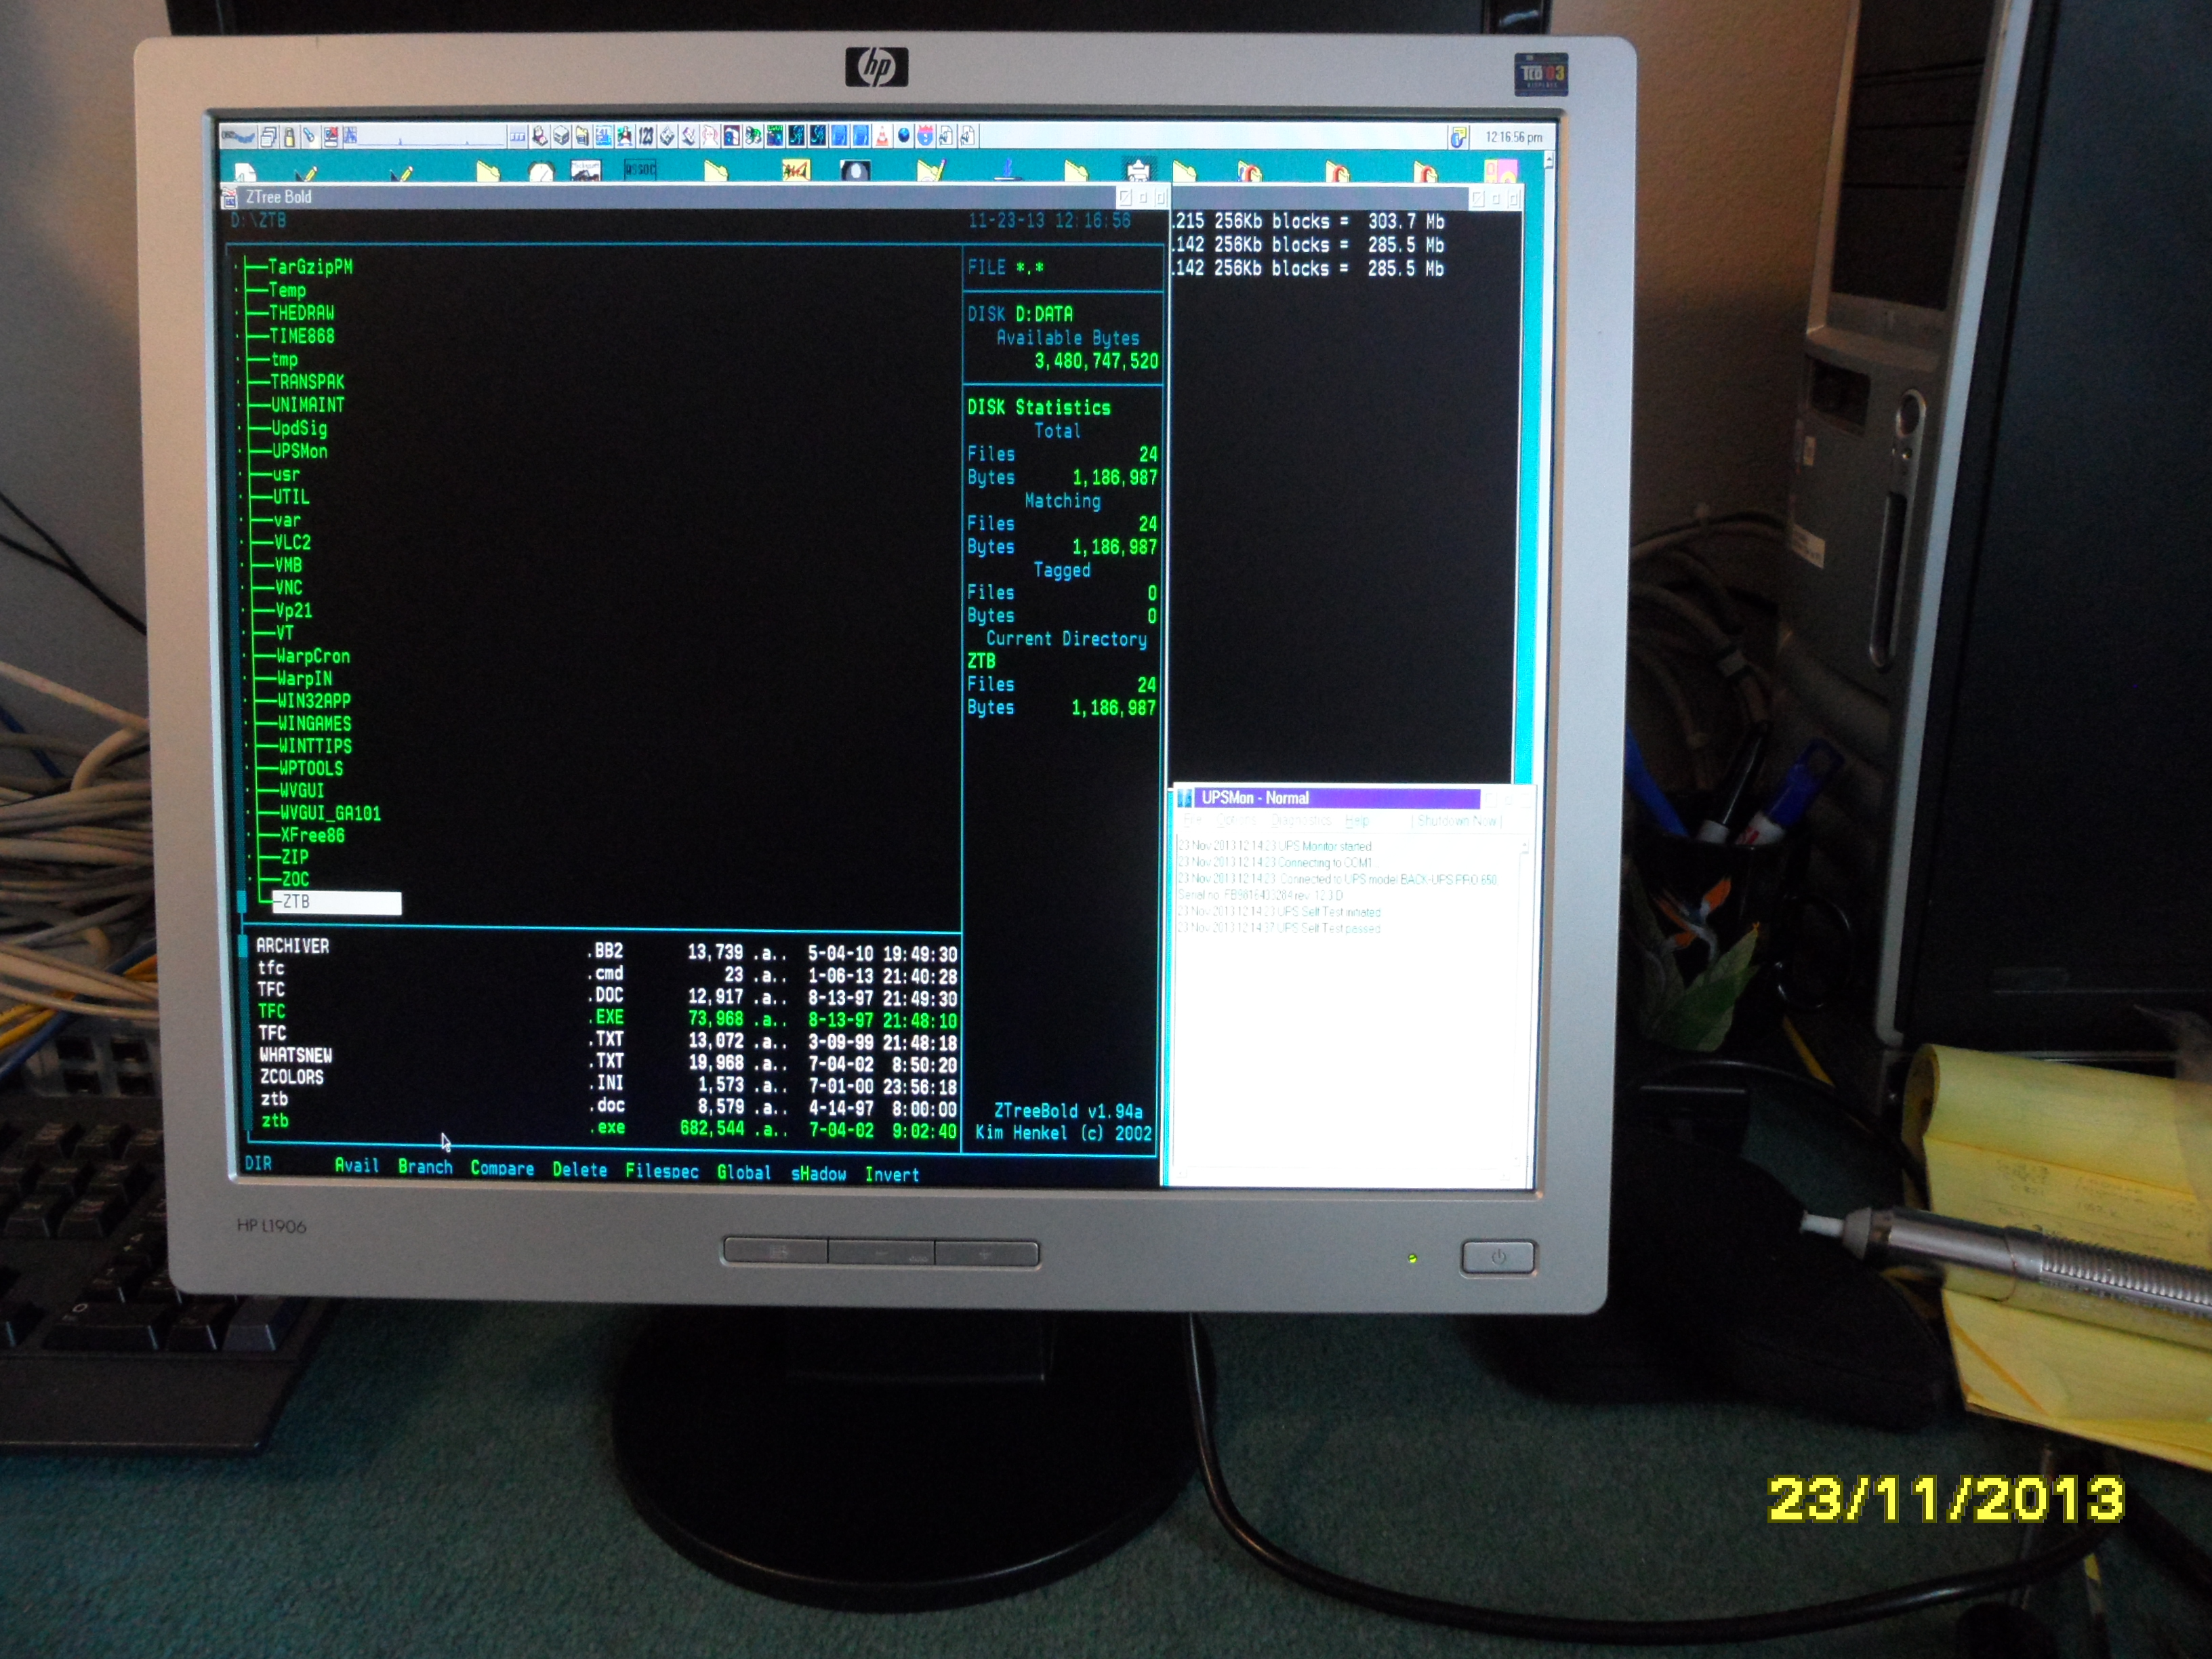Select the WarpCron directory in the tree

tap(313, 656)
